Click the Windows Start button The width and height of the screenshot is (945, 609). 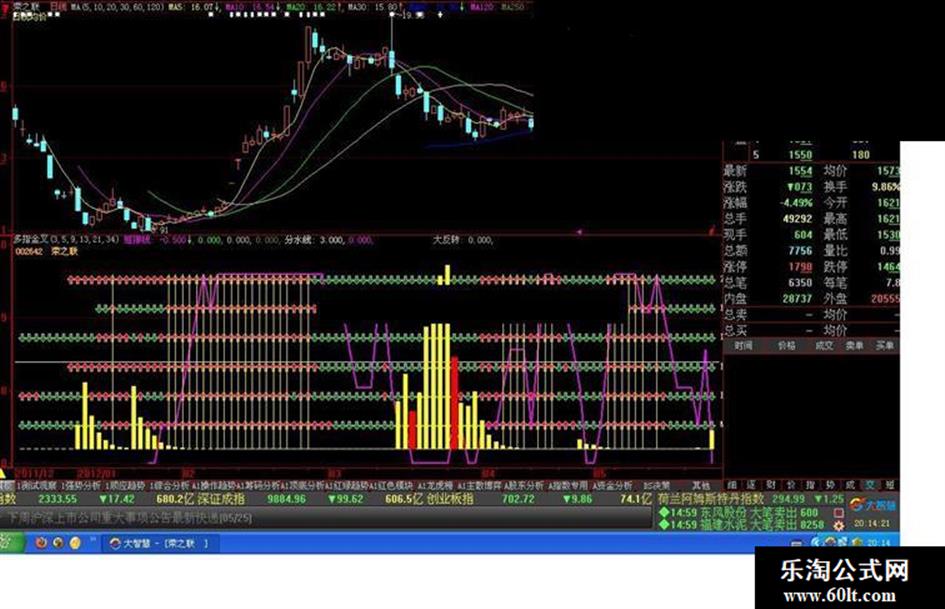click(12, 543)
